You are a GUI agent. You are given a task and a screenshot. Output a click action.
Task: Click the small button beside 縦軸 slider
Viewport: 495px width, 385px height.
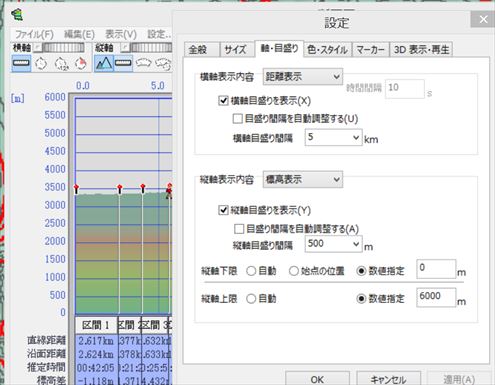[x=125, y=48]
